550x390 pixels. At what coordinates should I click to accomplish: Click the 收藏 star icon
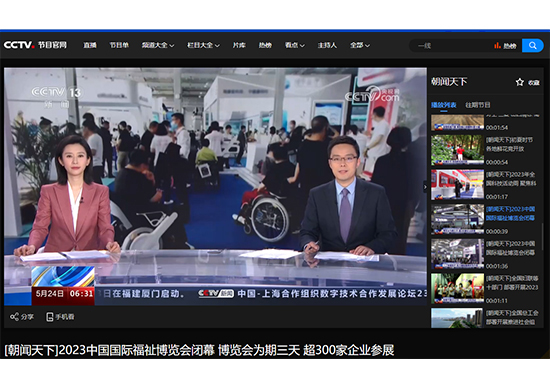519,82
